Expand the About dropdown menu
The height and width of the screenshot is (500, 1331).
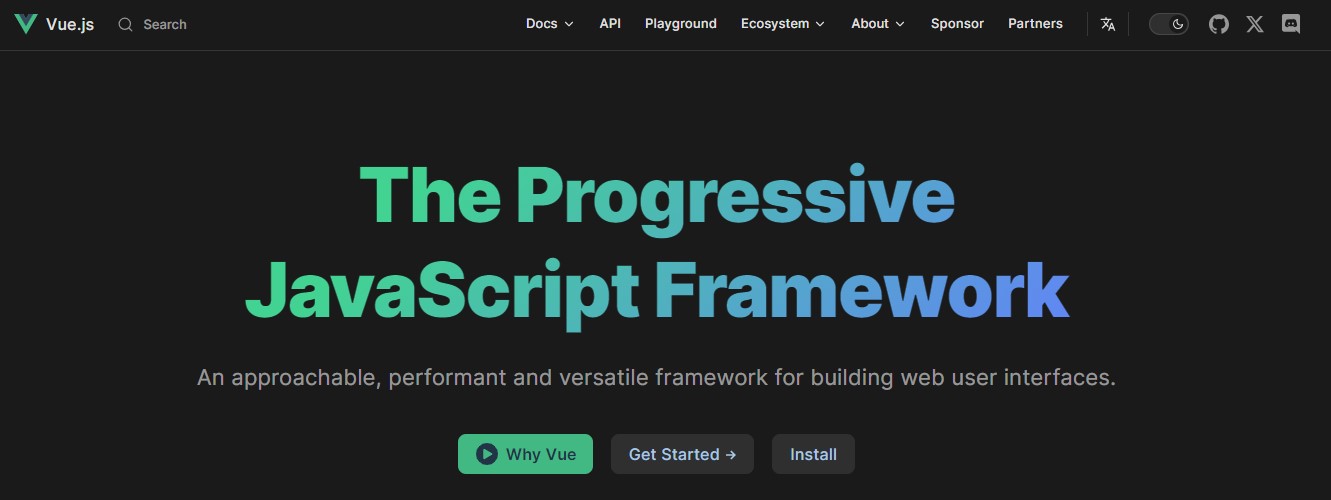tap(877, 24)
